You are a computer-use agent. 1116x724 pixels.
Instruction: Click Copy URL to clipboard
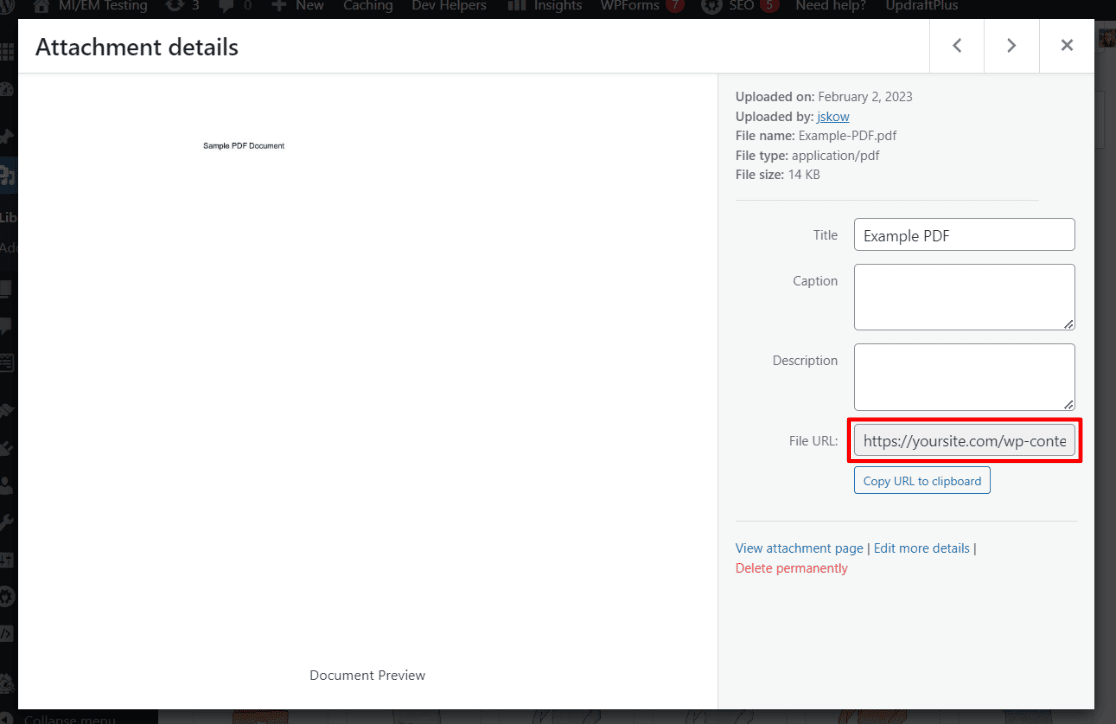point(921,480)
